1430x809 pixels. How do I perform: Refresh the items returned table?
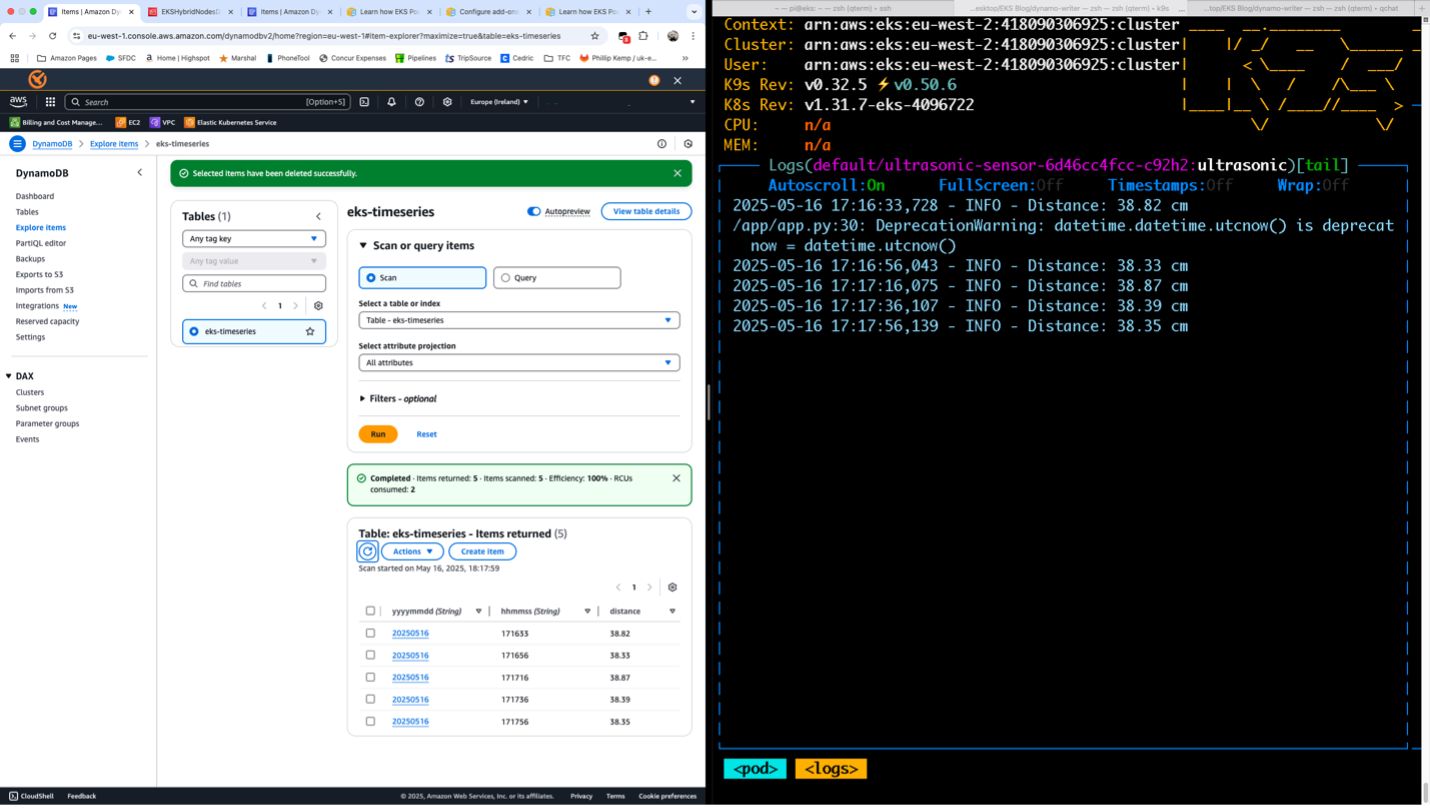pos(367,551)
